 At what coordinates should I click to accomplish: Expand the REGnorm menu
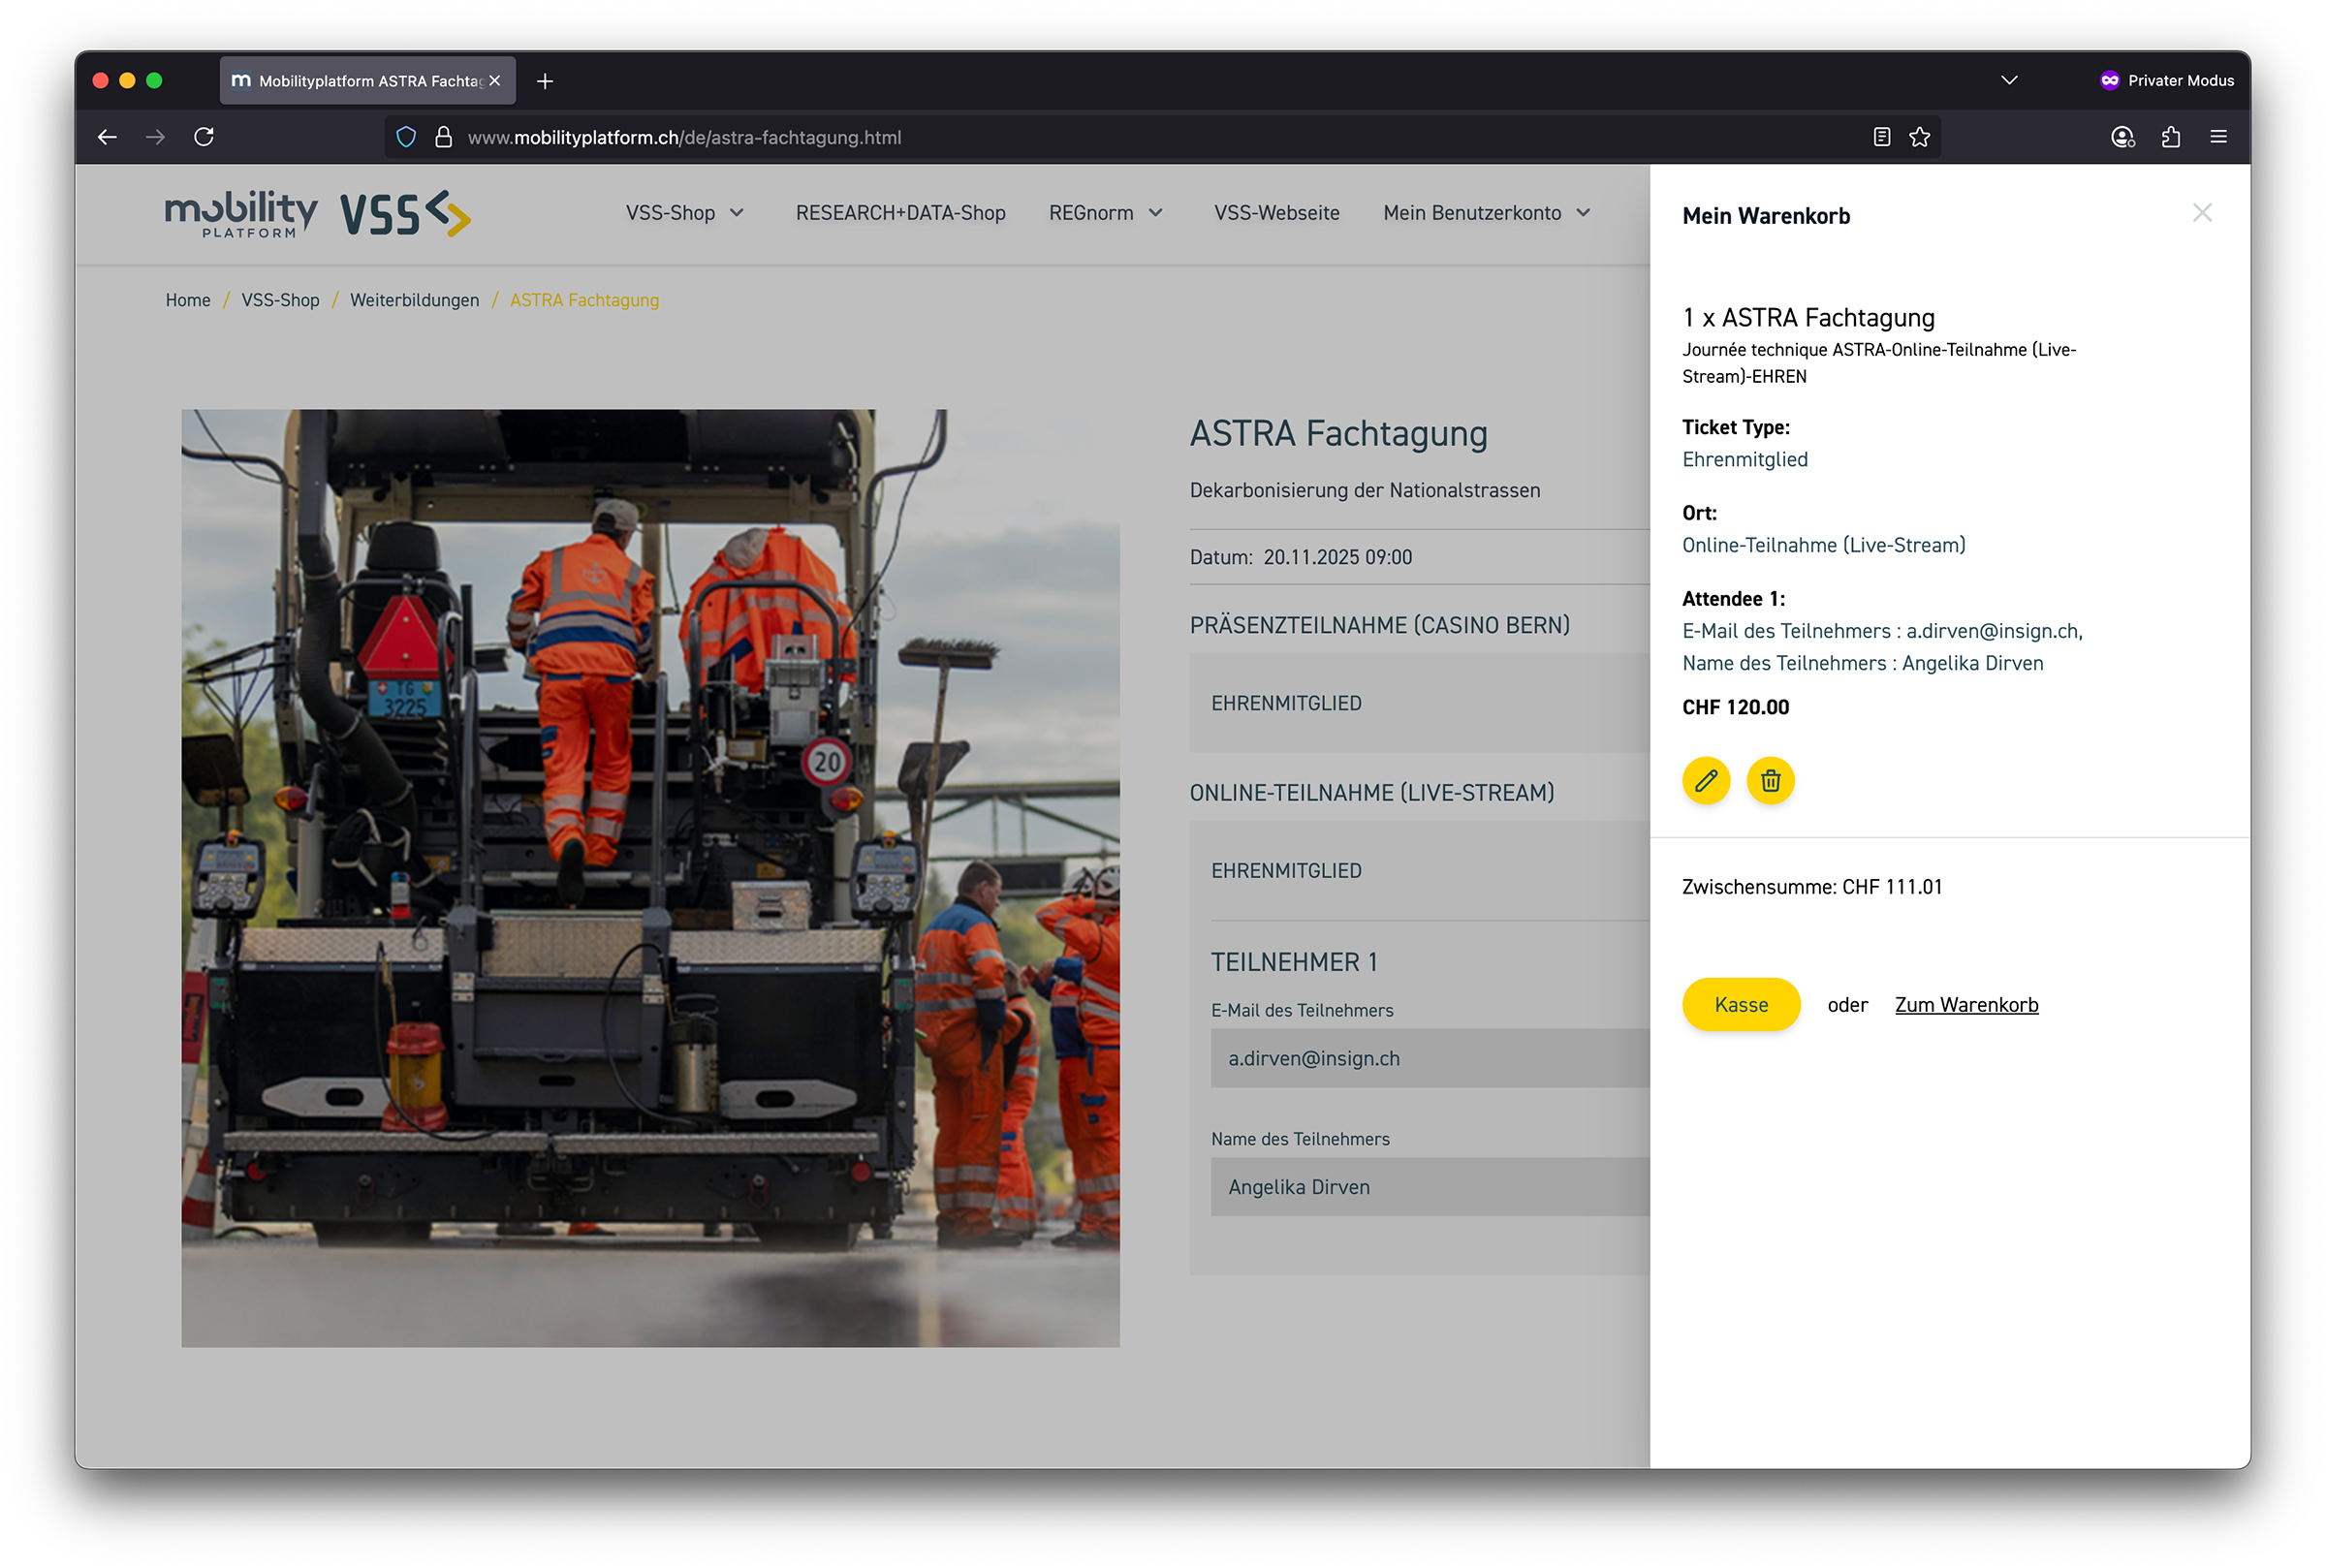point(1106,213)
